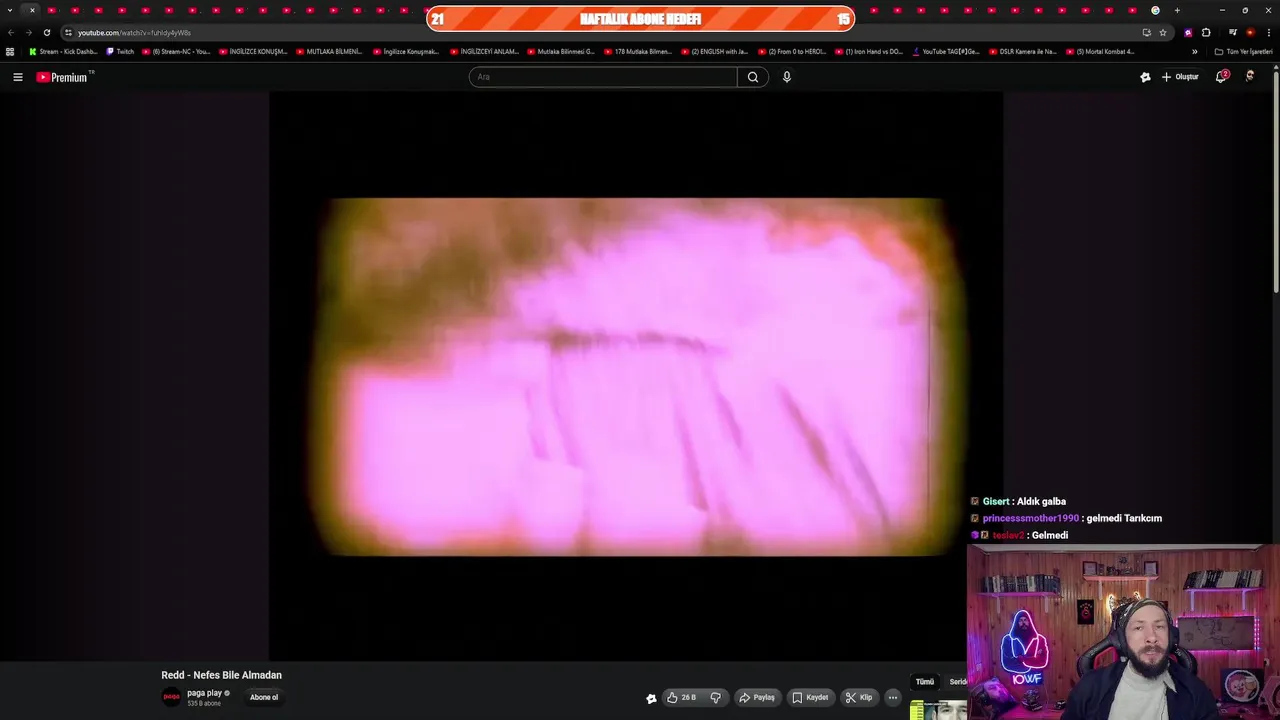This screenshot has height=720, width=1280.
Task: Open the media control music-note icon
Action: tap(1233, 32)
